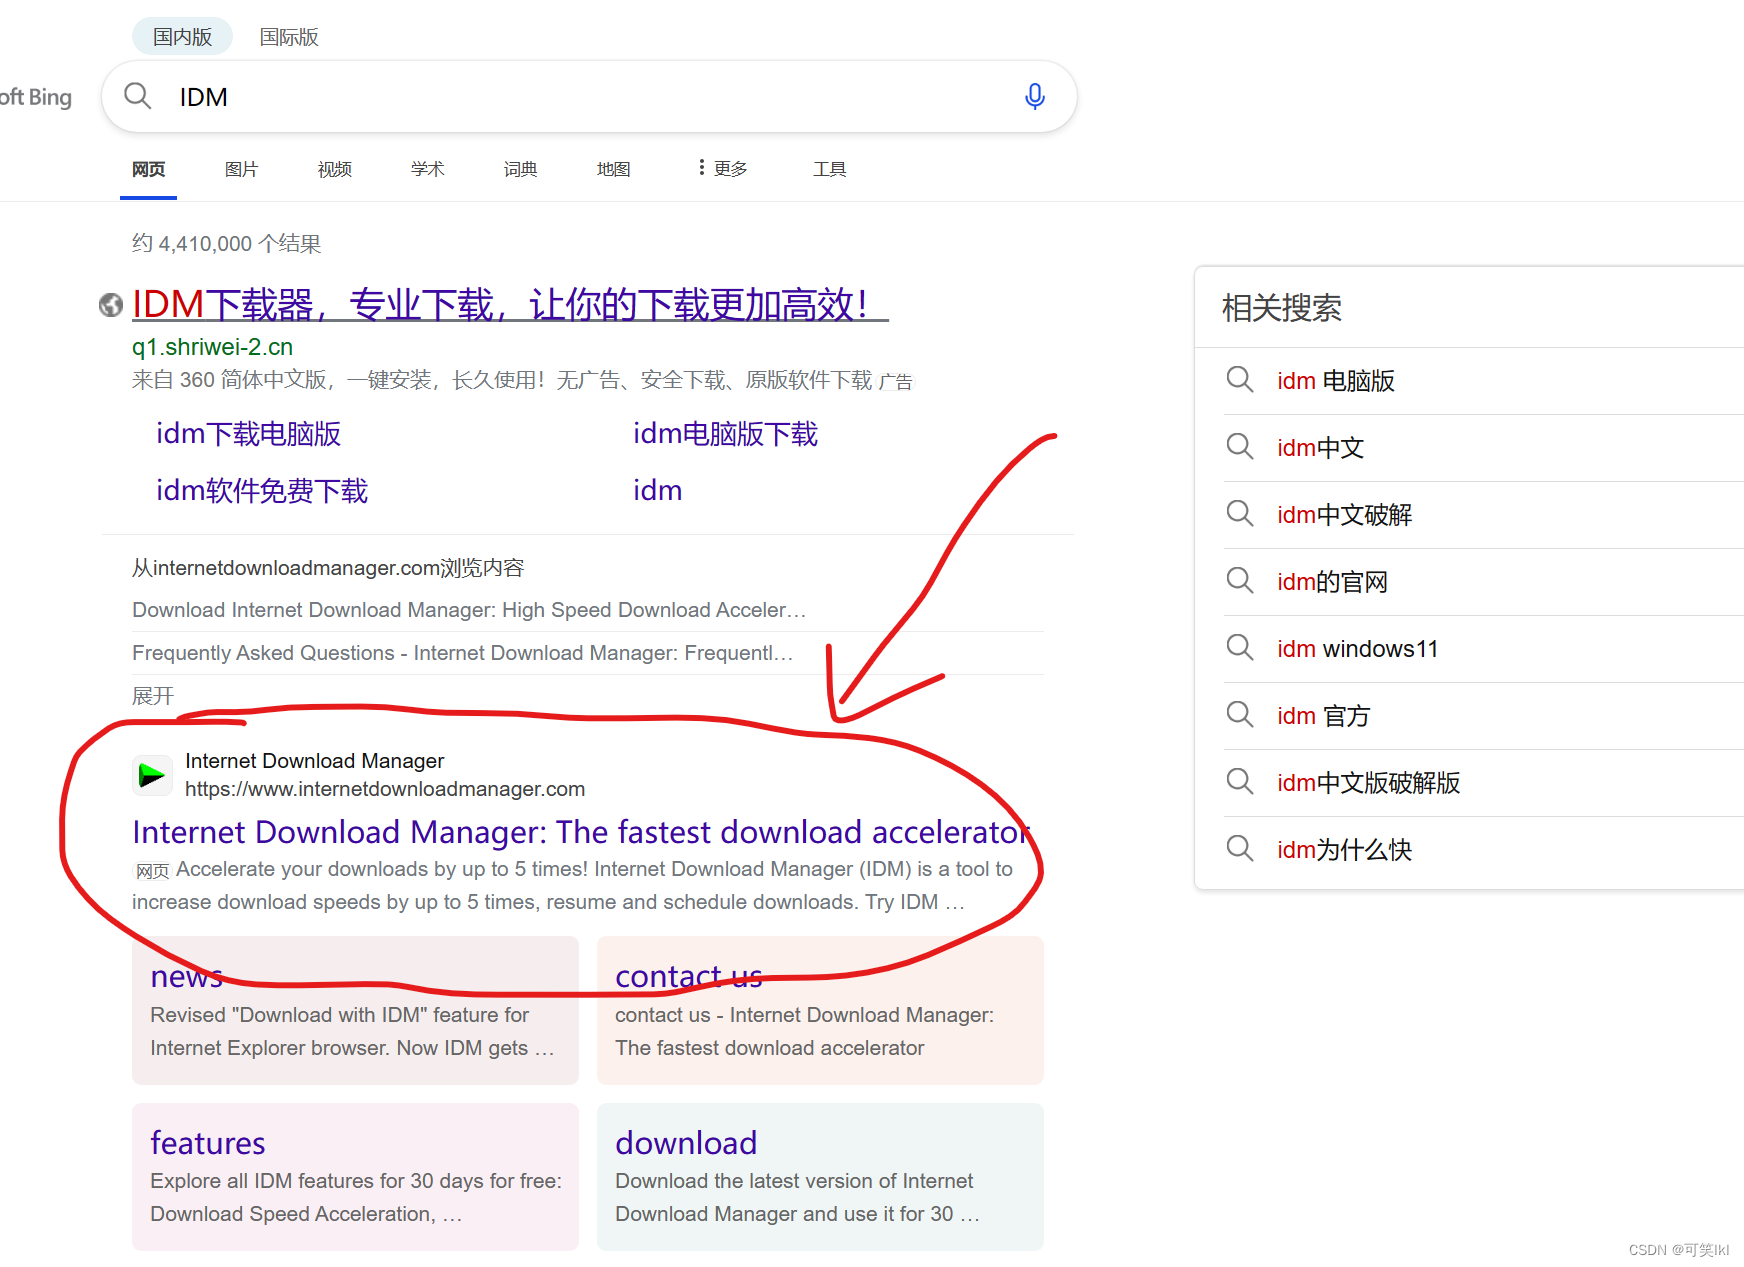Viewport: 1744px width, 1267px height.
Task: Click the globe icon beside the IDM下载器 ad
Action: [x=111, y=305]
